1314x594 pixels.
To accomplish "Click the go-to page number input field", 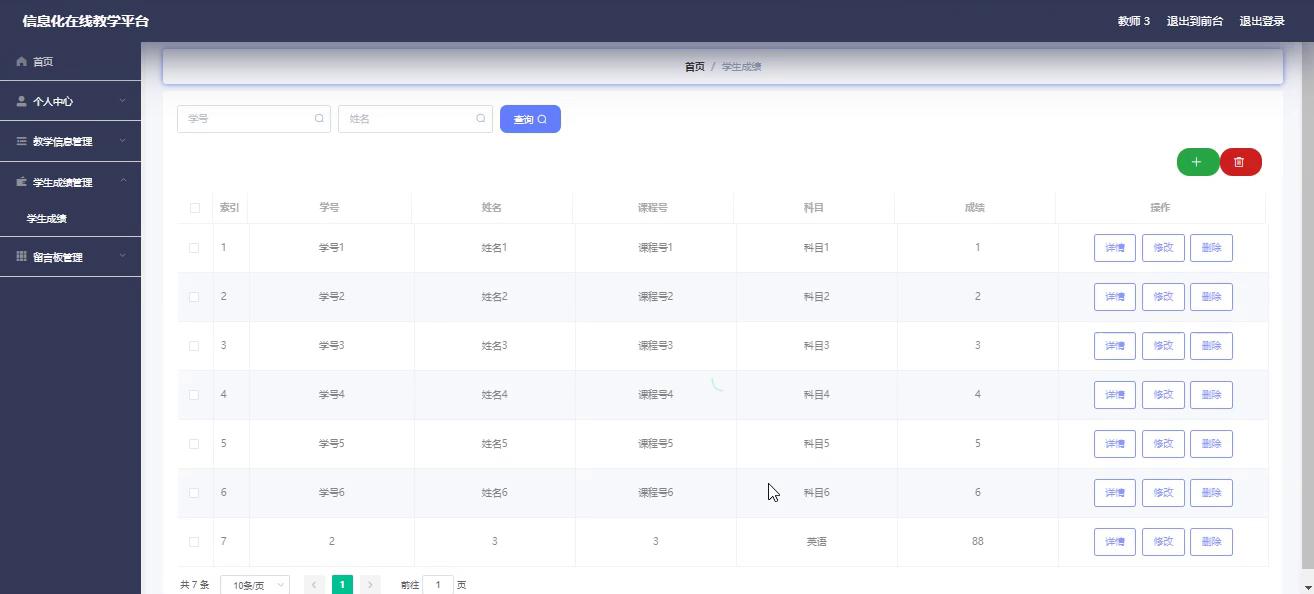I will point(438,585).
